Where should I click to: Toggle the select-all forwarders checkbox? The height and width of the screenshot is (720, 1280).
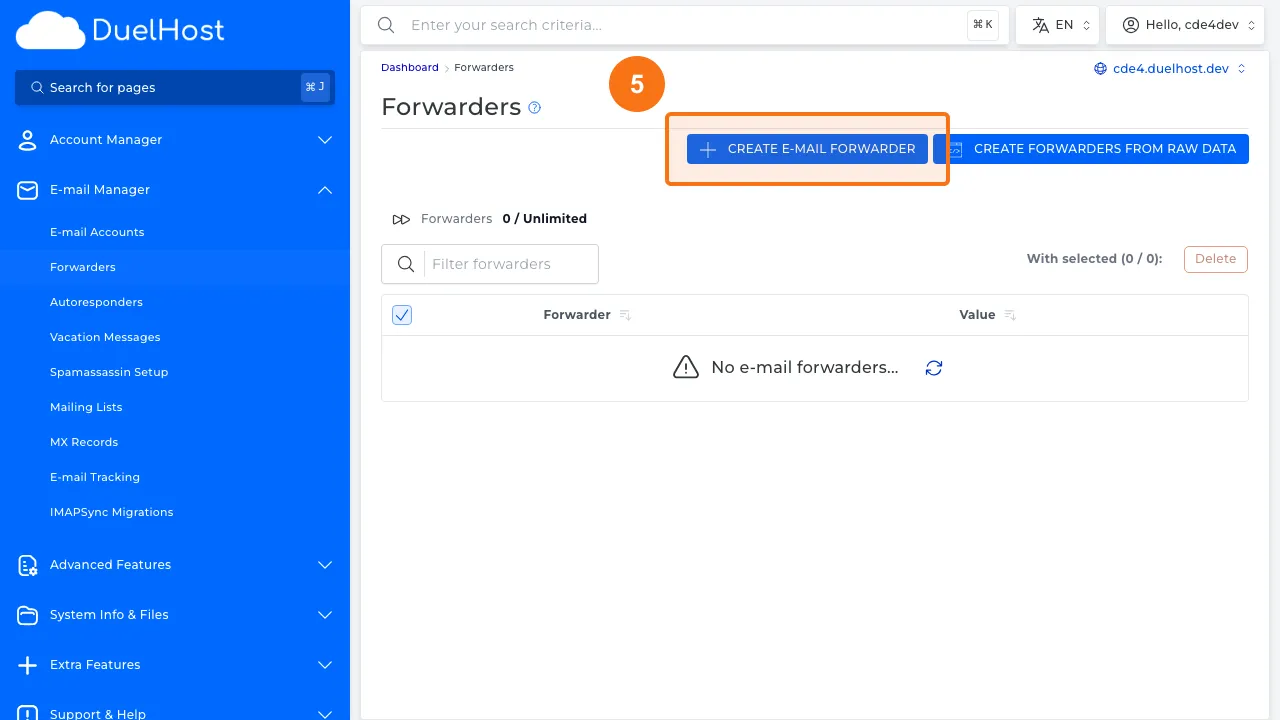click(401, 314)
